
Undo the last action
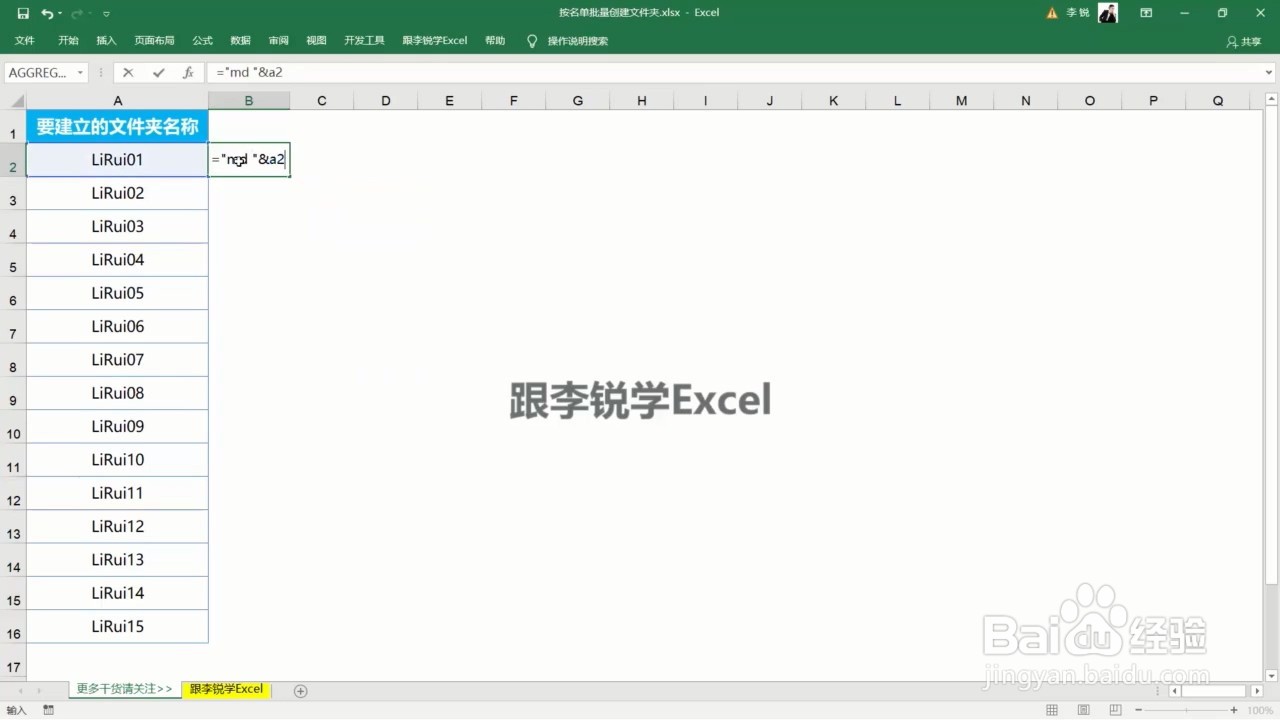[x=47, y=13]
